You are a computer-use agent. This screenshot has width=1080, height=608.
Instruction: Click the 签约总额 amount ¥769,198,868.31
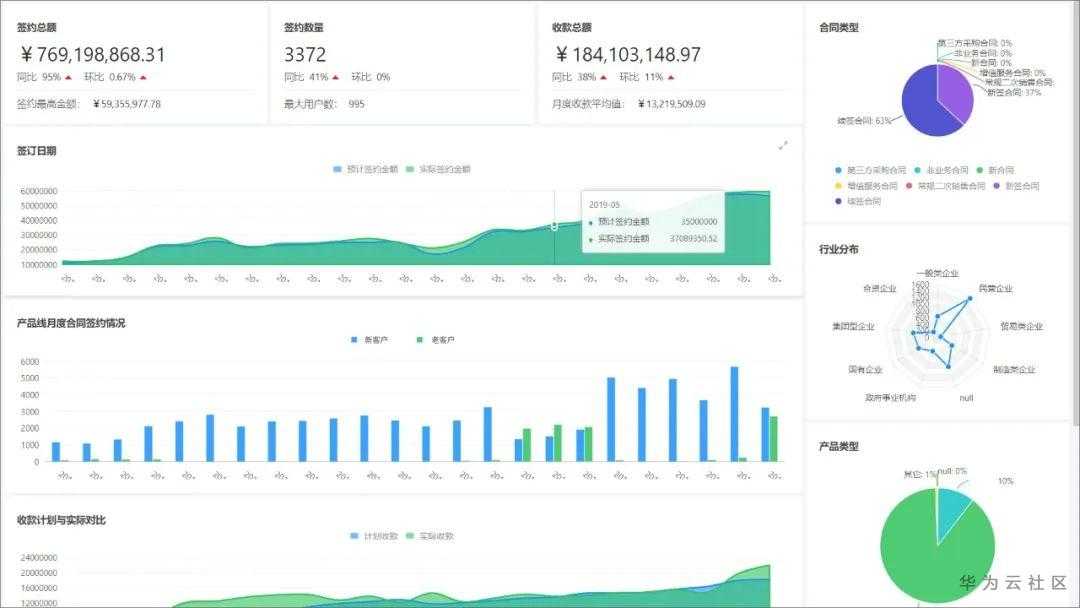pos(93,55)
